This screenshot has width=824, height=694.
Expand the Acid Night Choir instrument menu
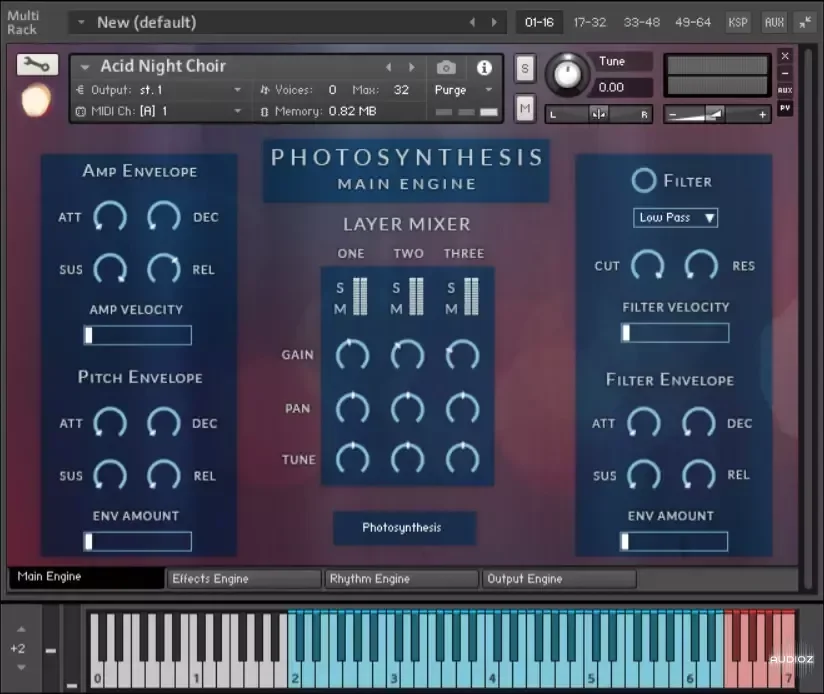85,67
